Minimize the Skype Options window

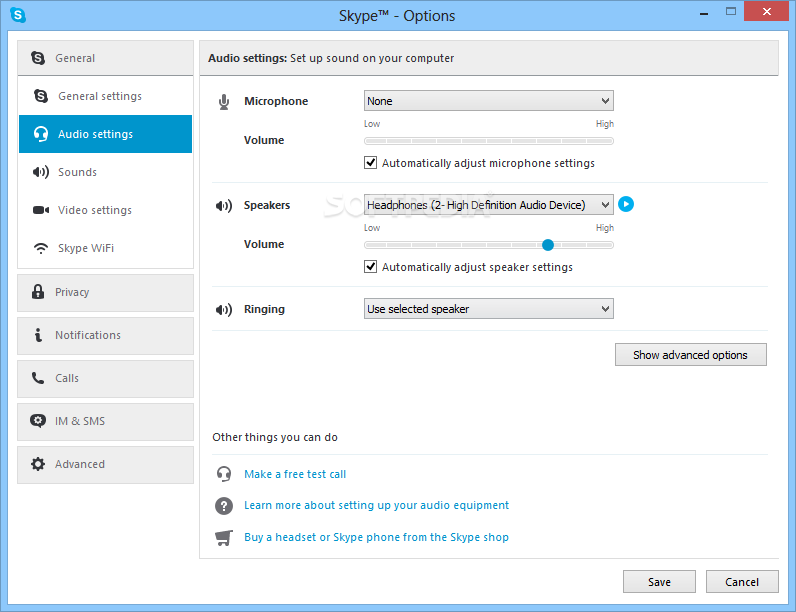pyautogui.click(x=704, y=14)
